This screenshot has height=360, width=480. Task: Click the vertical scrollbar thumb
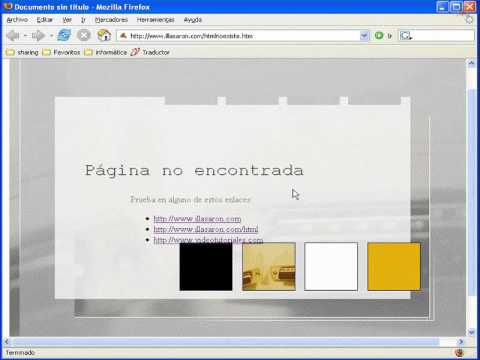tap(471, 192)
